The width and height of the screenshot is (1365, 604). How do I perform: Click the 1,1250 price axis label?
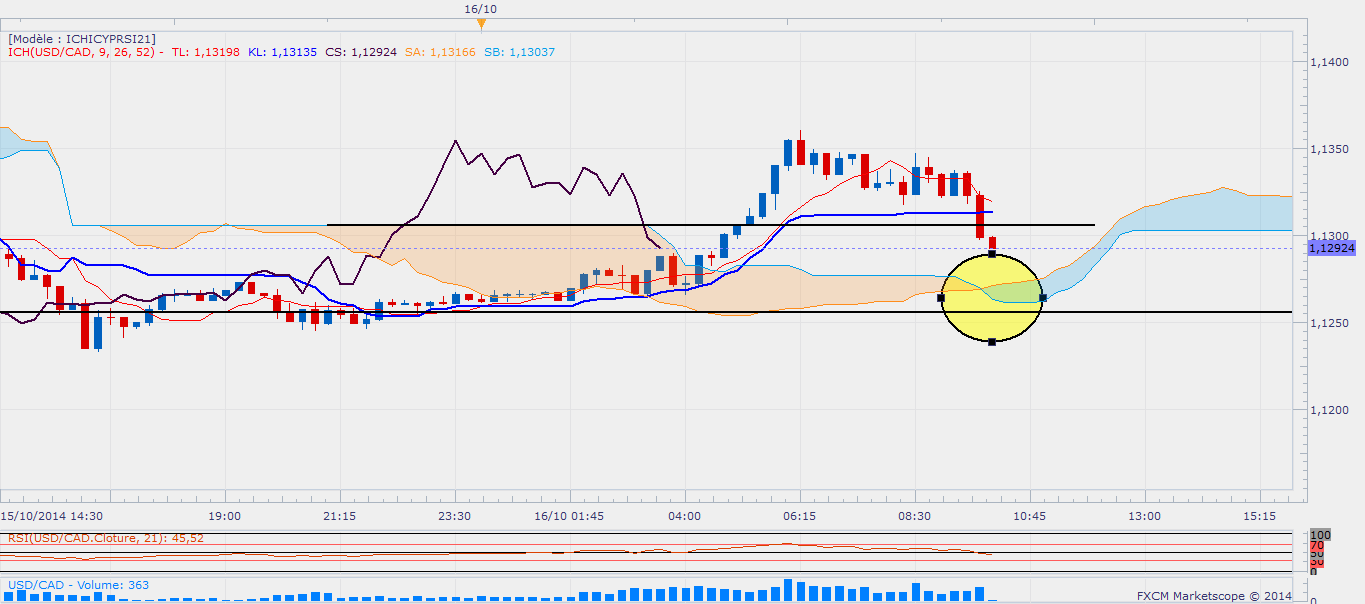point(1329,323)
